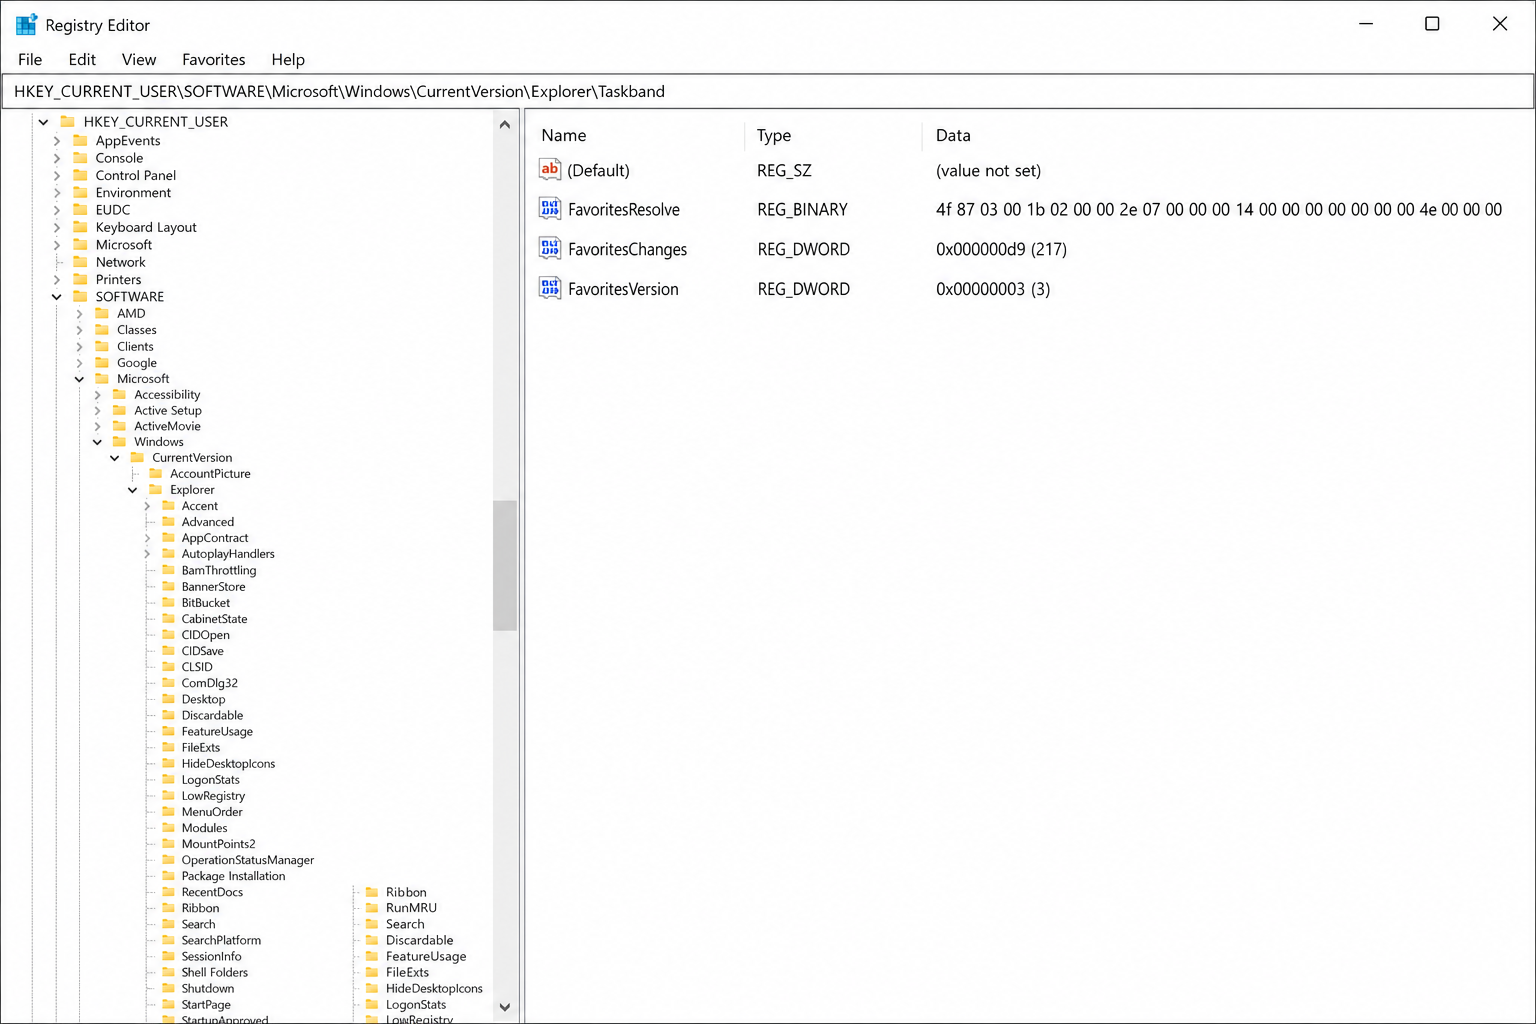Click the Google folder icon

pos(102,362)
